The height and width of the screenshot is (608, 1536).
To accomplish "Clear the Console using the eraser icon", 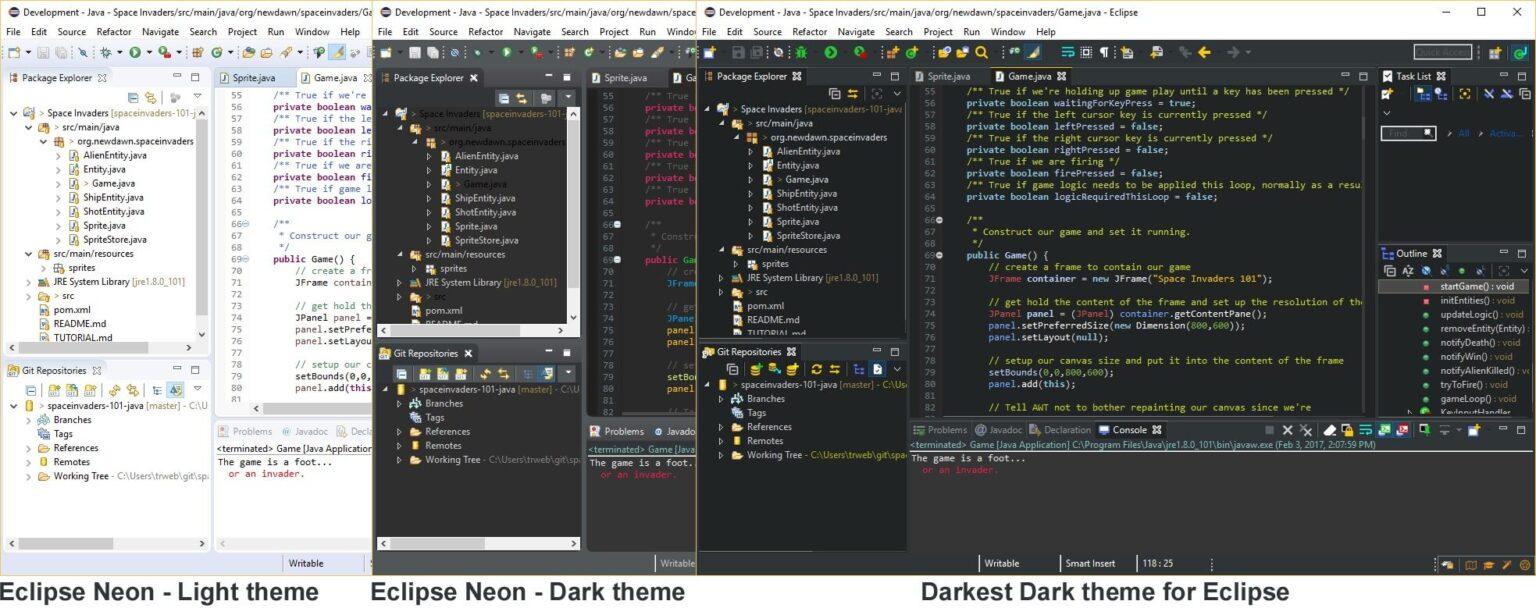I will point(1330,430).
